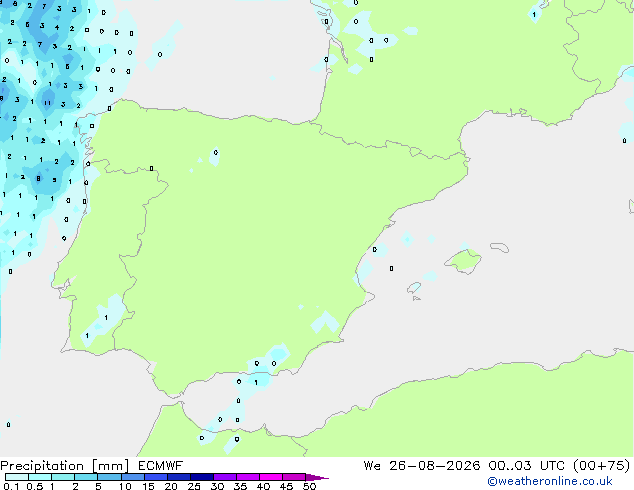Click the We 26-08-2026 forecast date text
The image size is (634, 490).
point(422,466)
